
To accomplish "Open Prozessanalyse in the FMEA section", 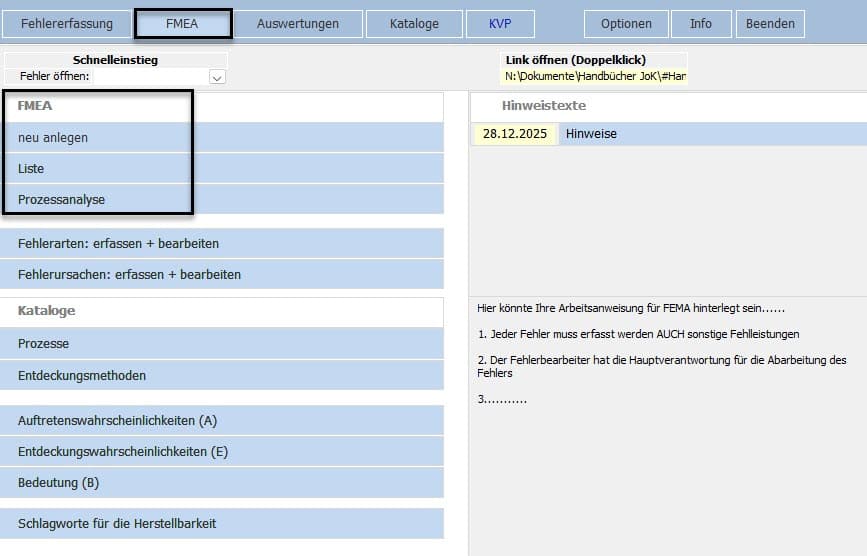I will click(61, 200).
